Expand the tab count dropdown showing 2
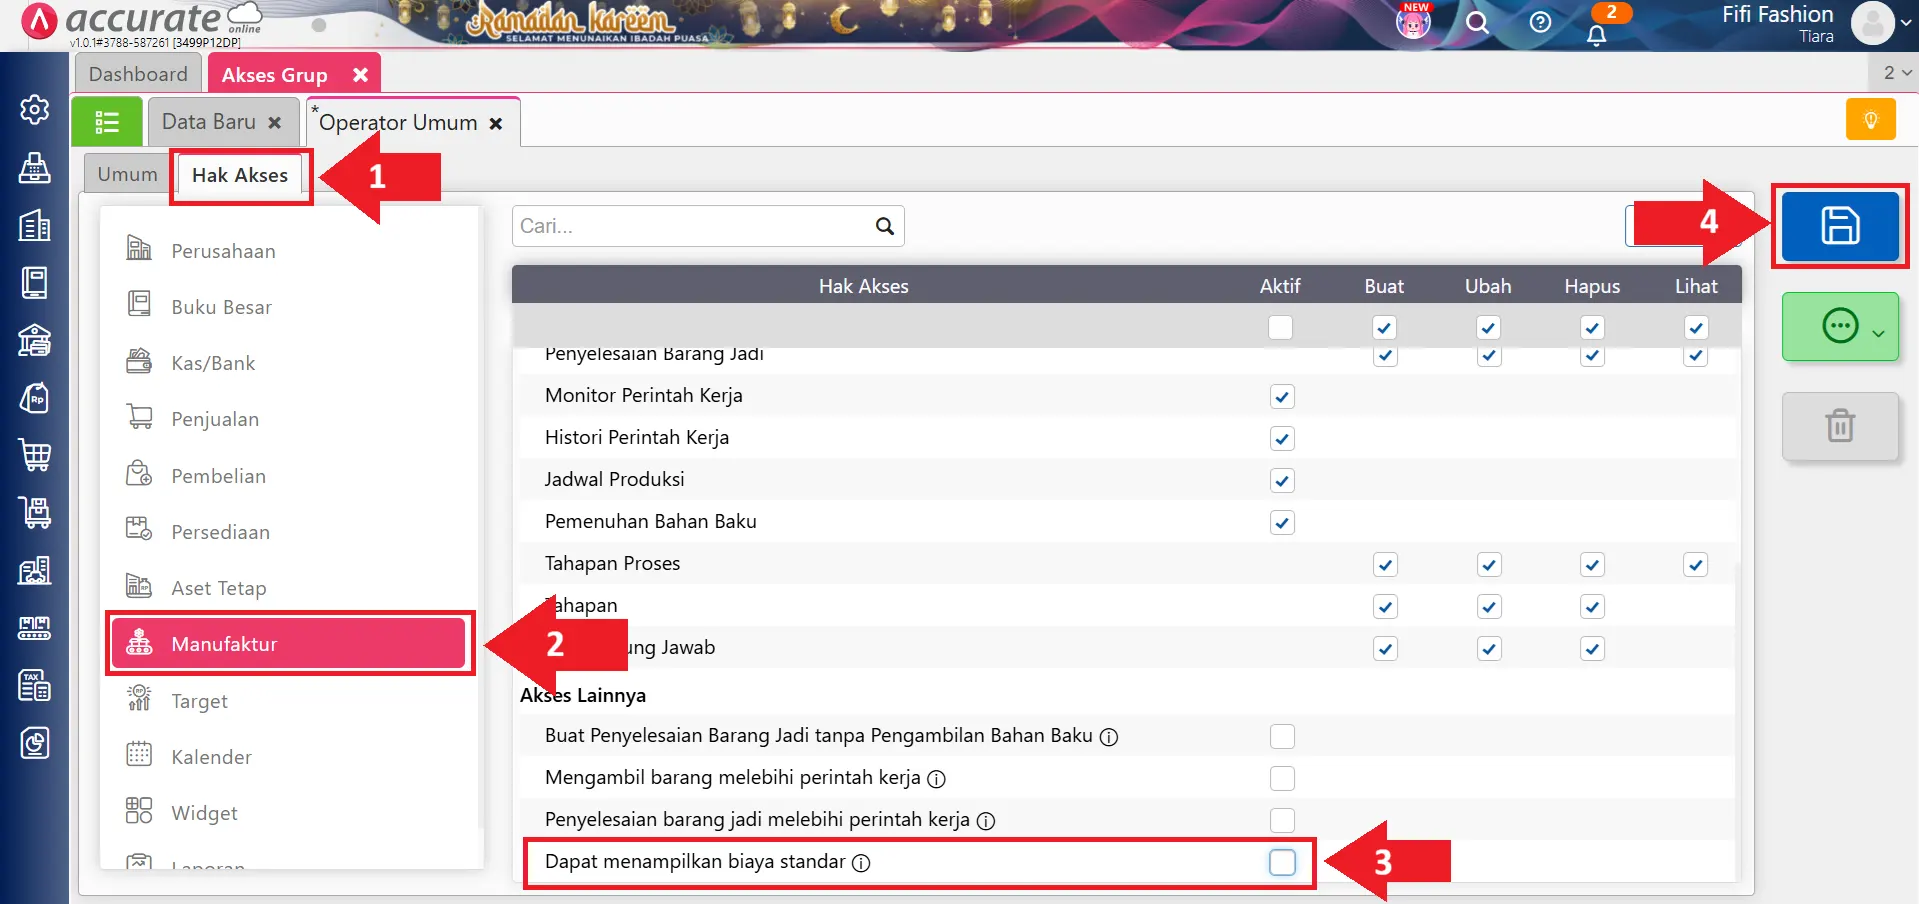The height and width of the screenshot is (904, 1919). click(x=1897, y=73)
